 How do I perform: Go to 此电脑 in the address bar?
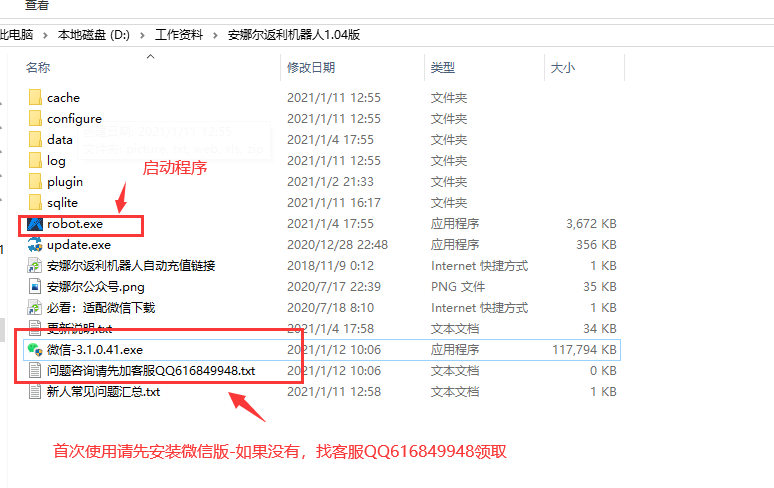pos(17,35)
